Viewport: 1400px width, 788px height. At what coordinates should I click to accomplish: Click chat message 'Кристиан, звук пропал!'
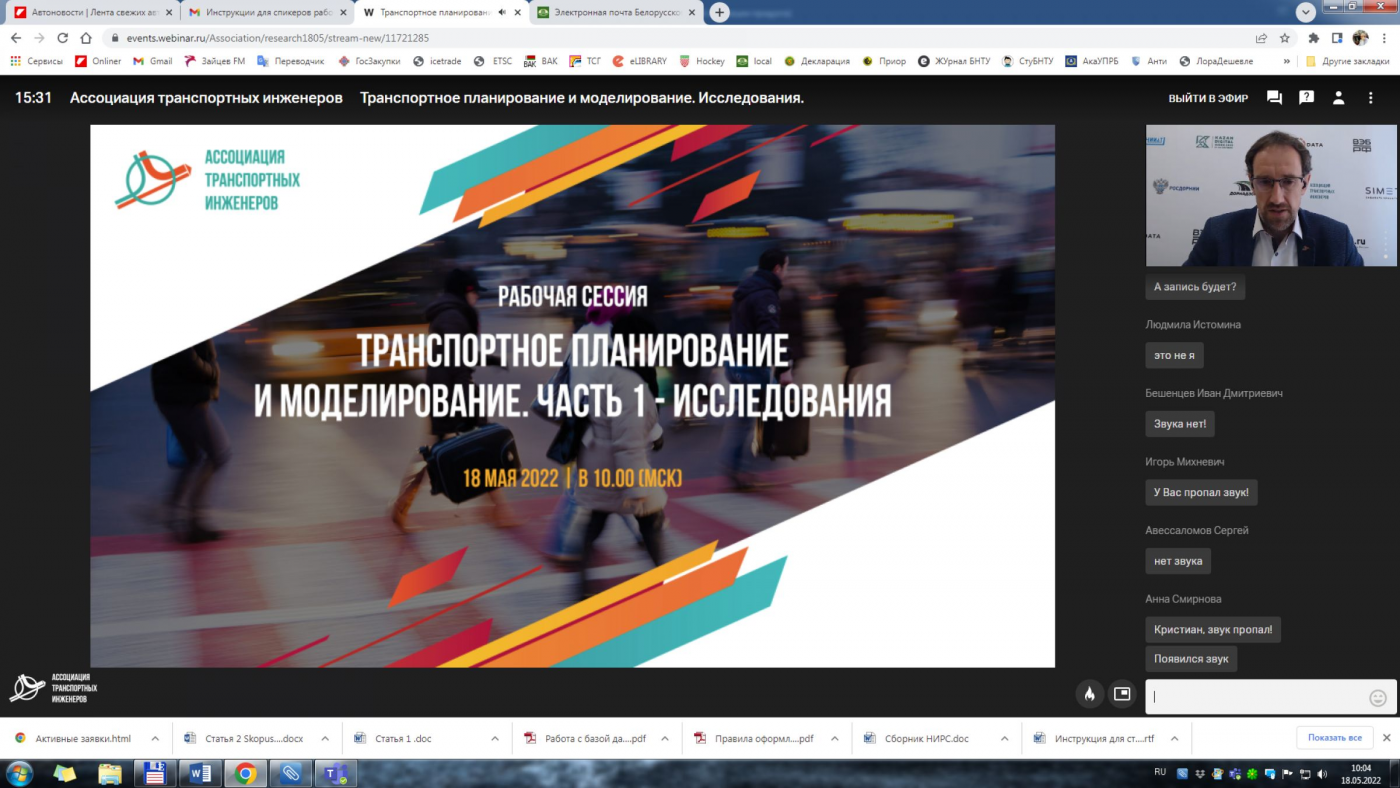(x=1213, y=629)
